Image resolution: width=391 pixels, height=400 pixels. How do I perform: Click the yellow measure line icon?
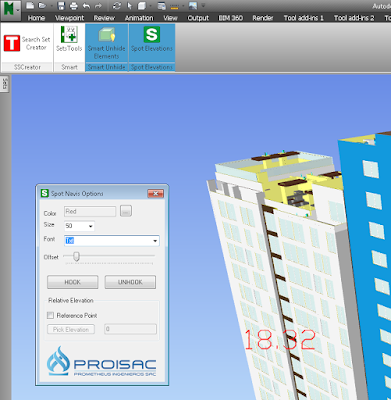point(174,6)
